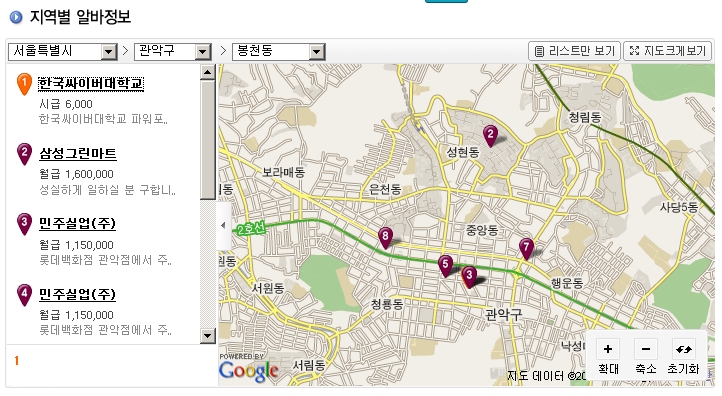Click the scroll down arrow of the list
The width and height of the screenshot is (722, 396).
(x=208, y=336)
